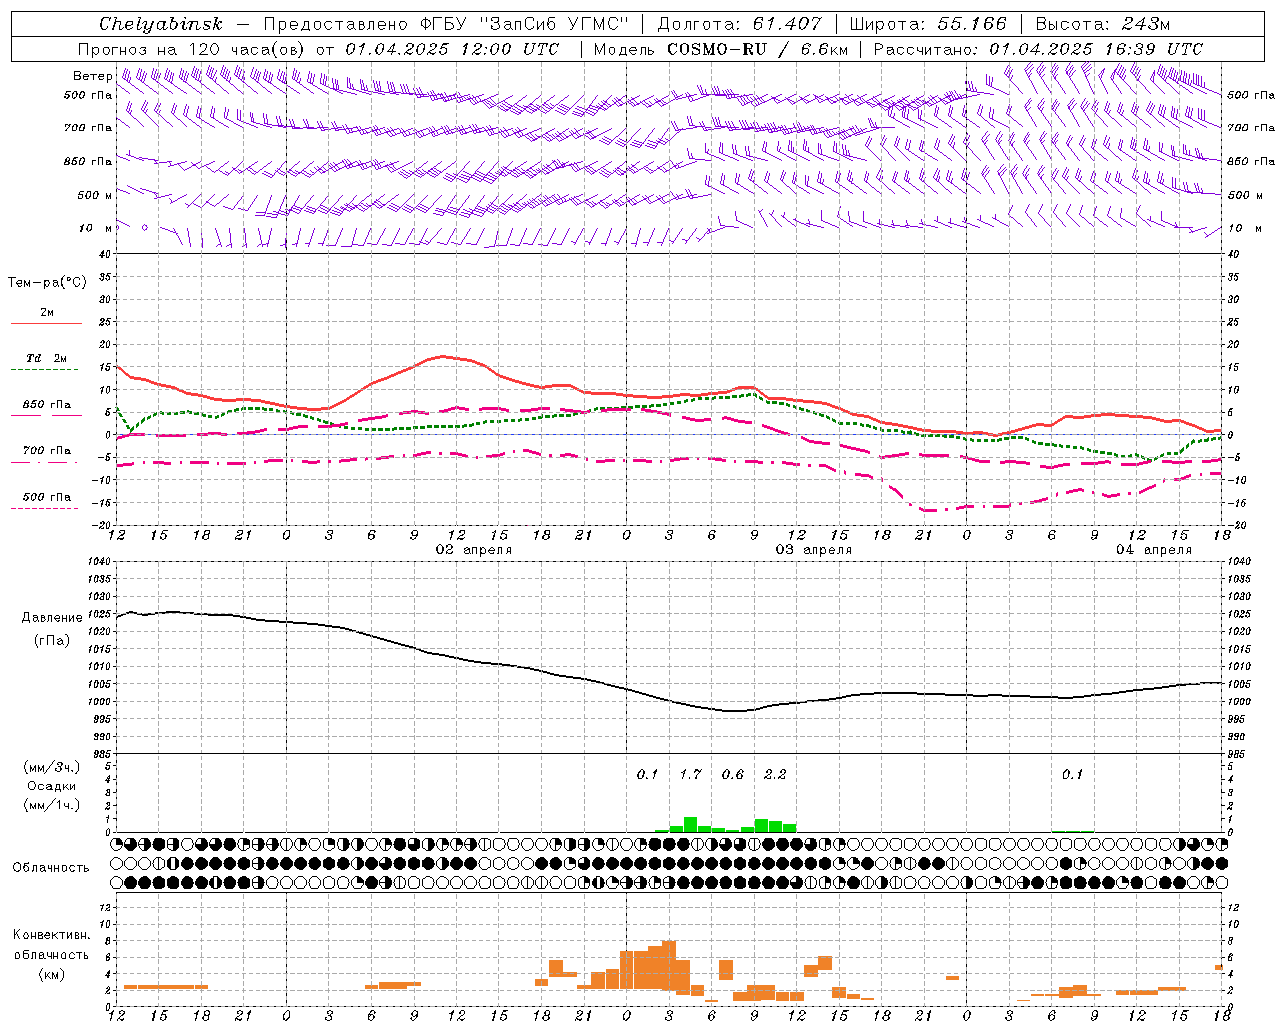Click the left '500 гПа' wind level label
The width and height of the screenshot is (1280, 1024).
tap(88, 95)
